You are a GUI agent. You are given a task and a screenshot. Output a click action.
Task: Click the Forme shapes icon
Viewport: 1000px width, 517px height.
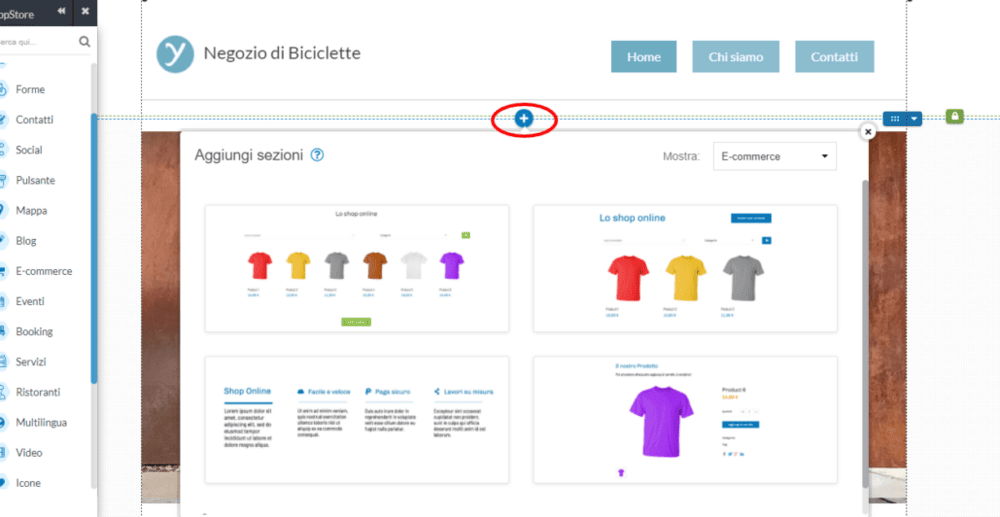point(3,89)
